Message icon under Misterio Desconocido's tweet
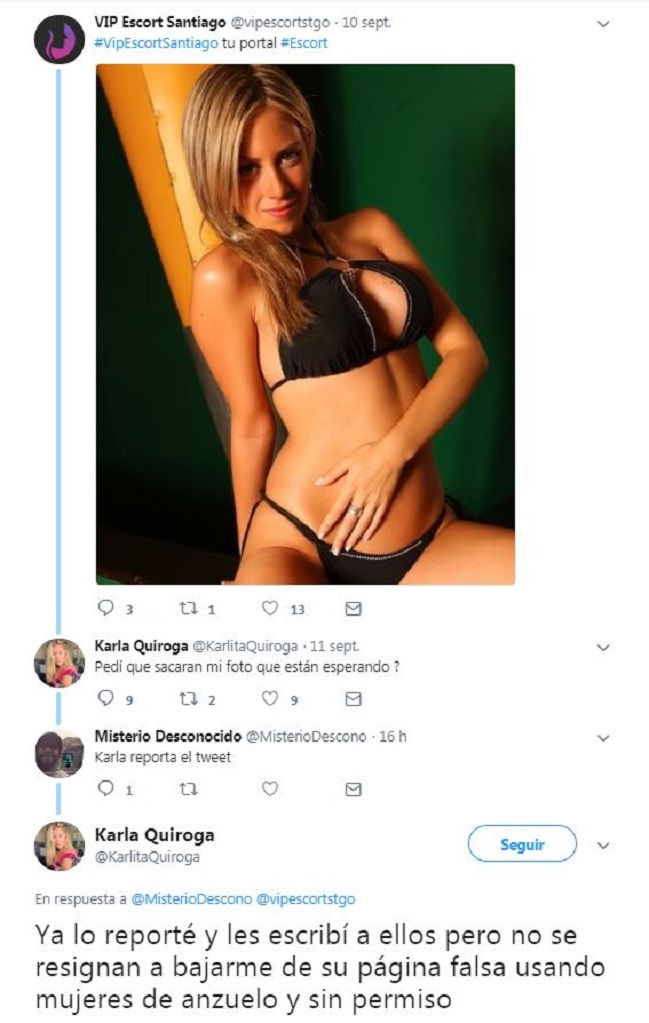This screenshot has height=1023, width=649. pyautogui.click(x=352, y=789)
